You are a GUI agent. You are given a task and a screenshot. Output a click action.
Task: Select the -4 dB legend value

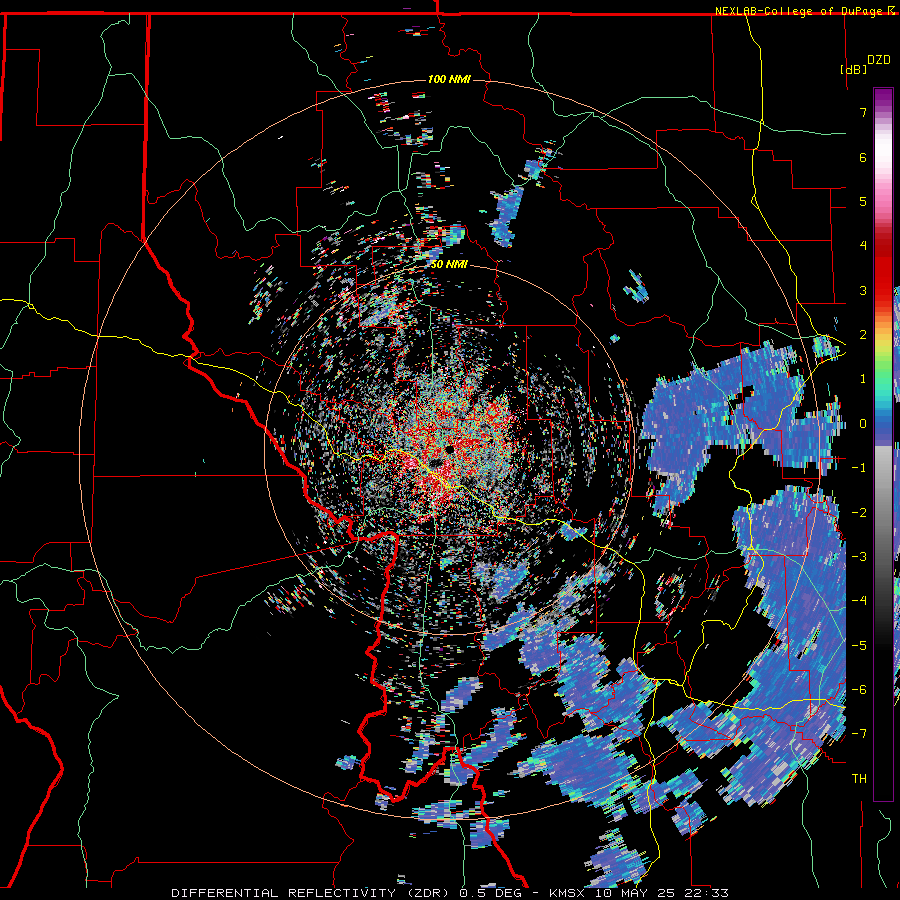(x=859, y=601)
